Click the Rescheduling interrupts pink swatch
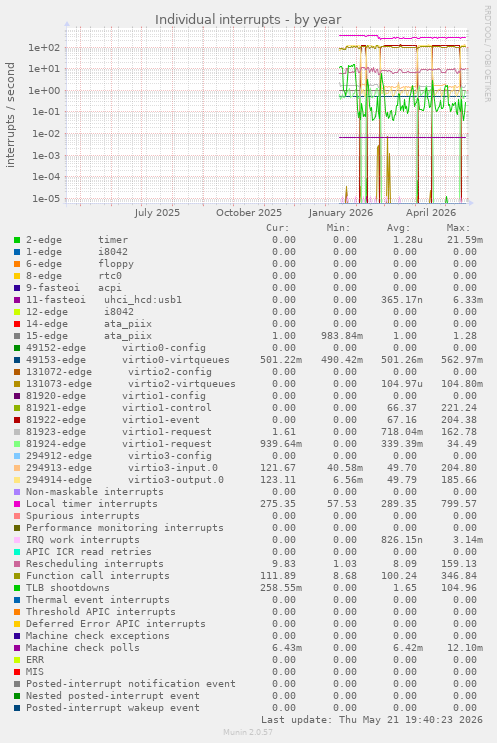The image size is (497, 743). [x=17, y=564]
